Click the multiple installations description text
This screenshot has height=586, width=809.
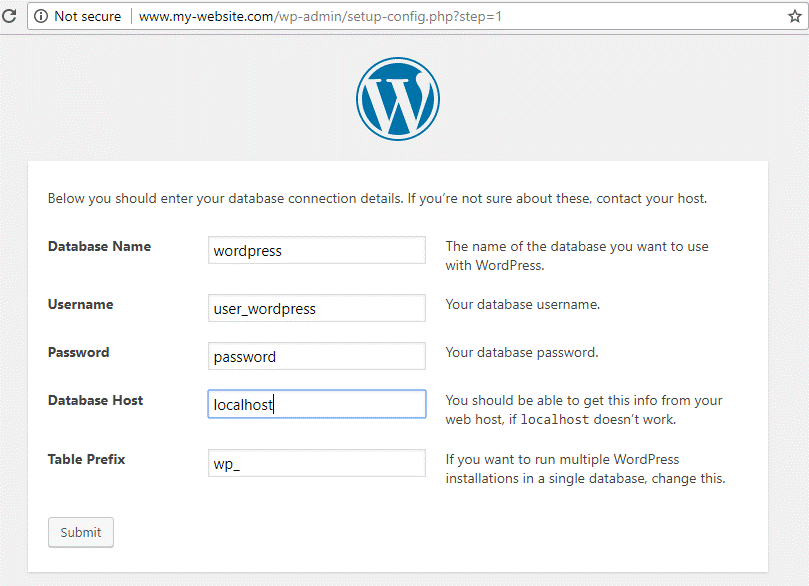(584, 469)
